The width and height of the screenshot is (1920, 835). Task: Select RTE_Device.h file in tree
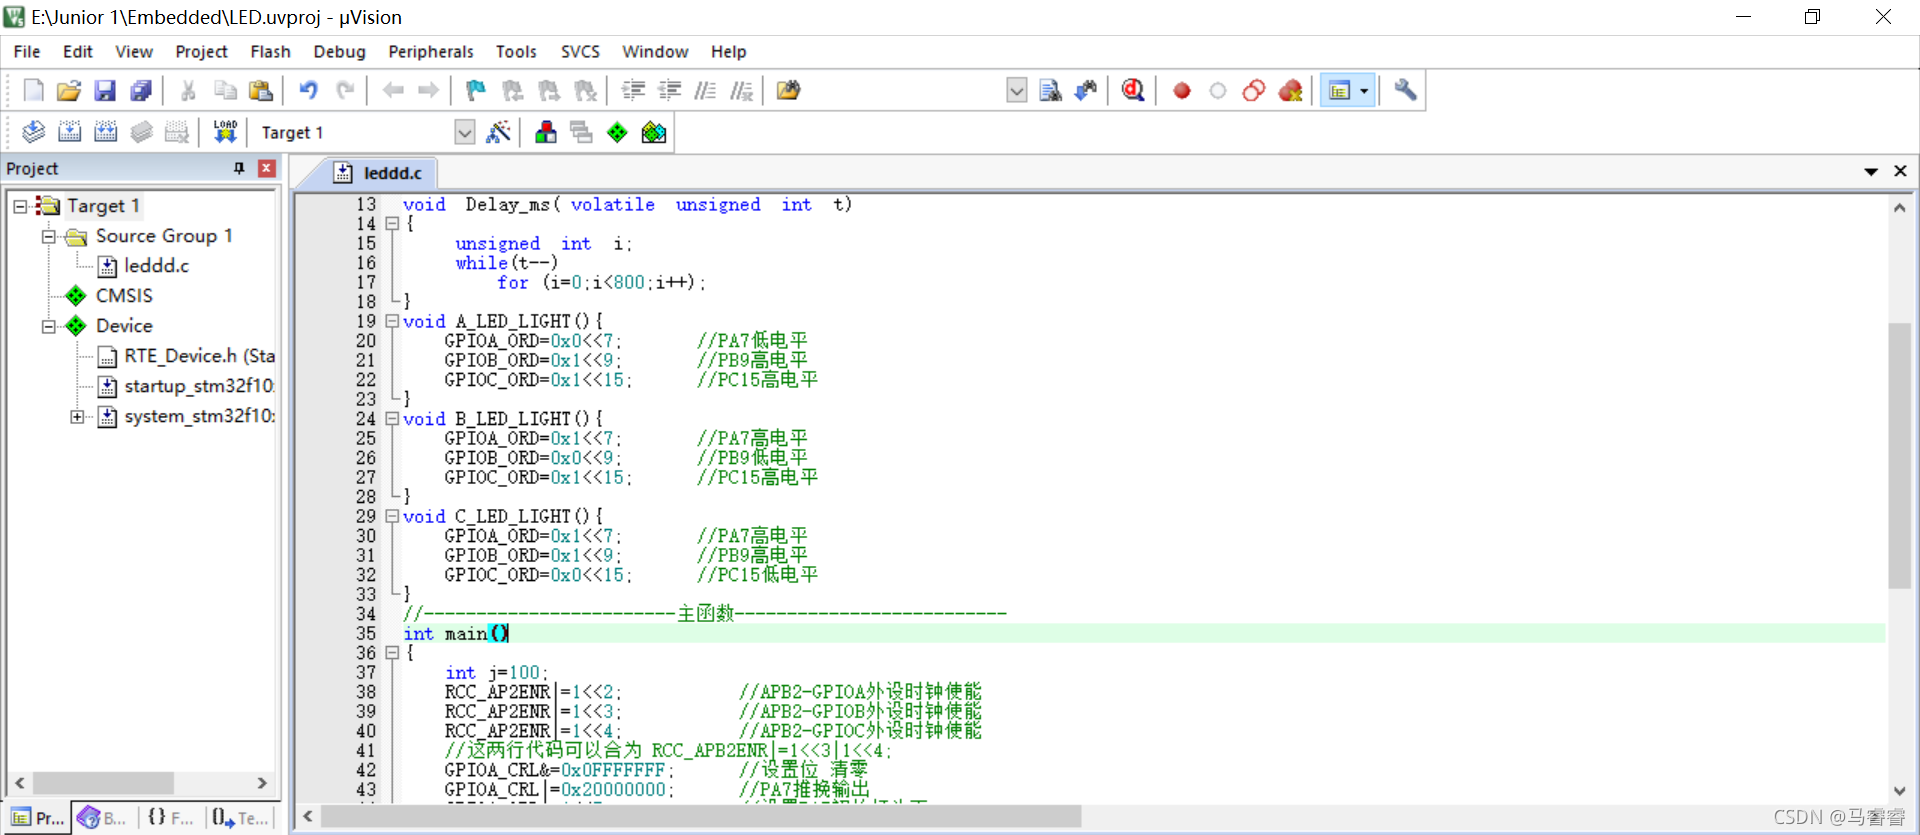199,356
